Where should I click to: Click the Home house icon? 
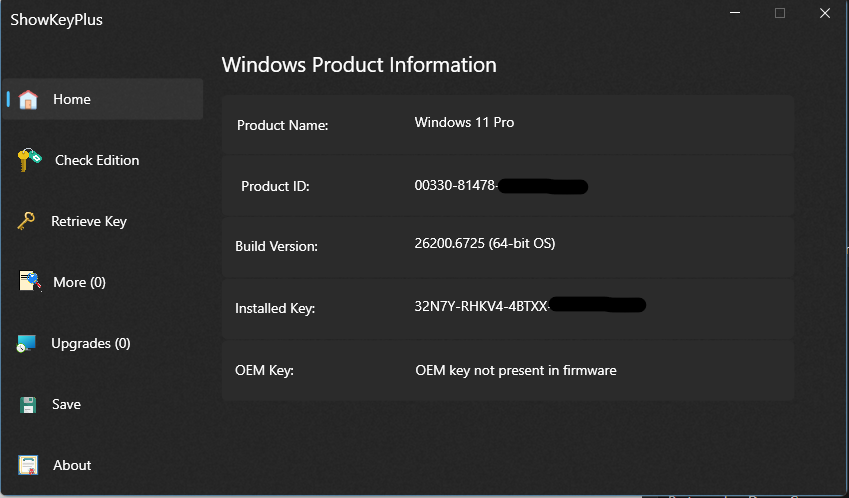28,100
